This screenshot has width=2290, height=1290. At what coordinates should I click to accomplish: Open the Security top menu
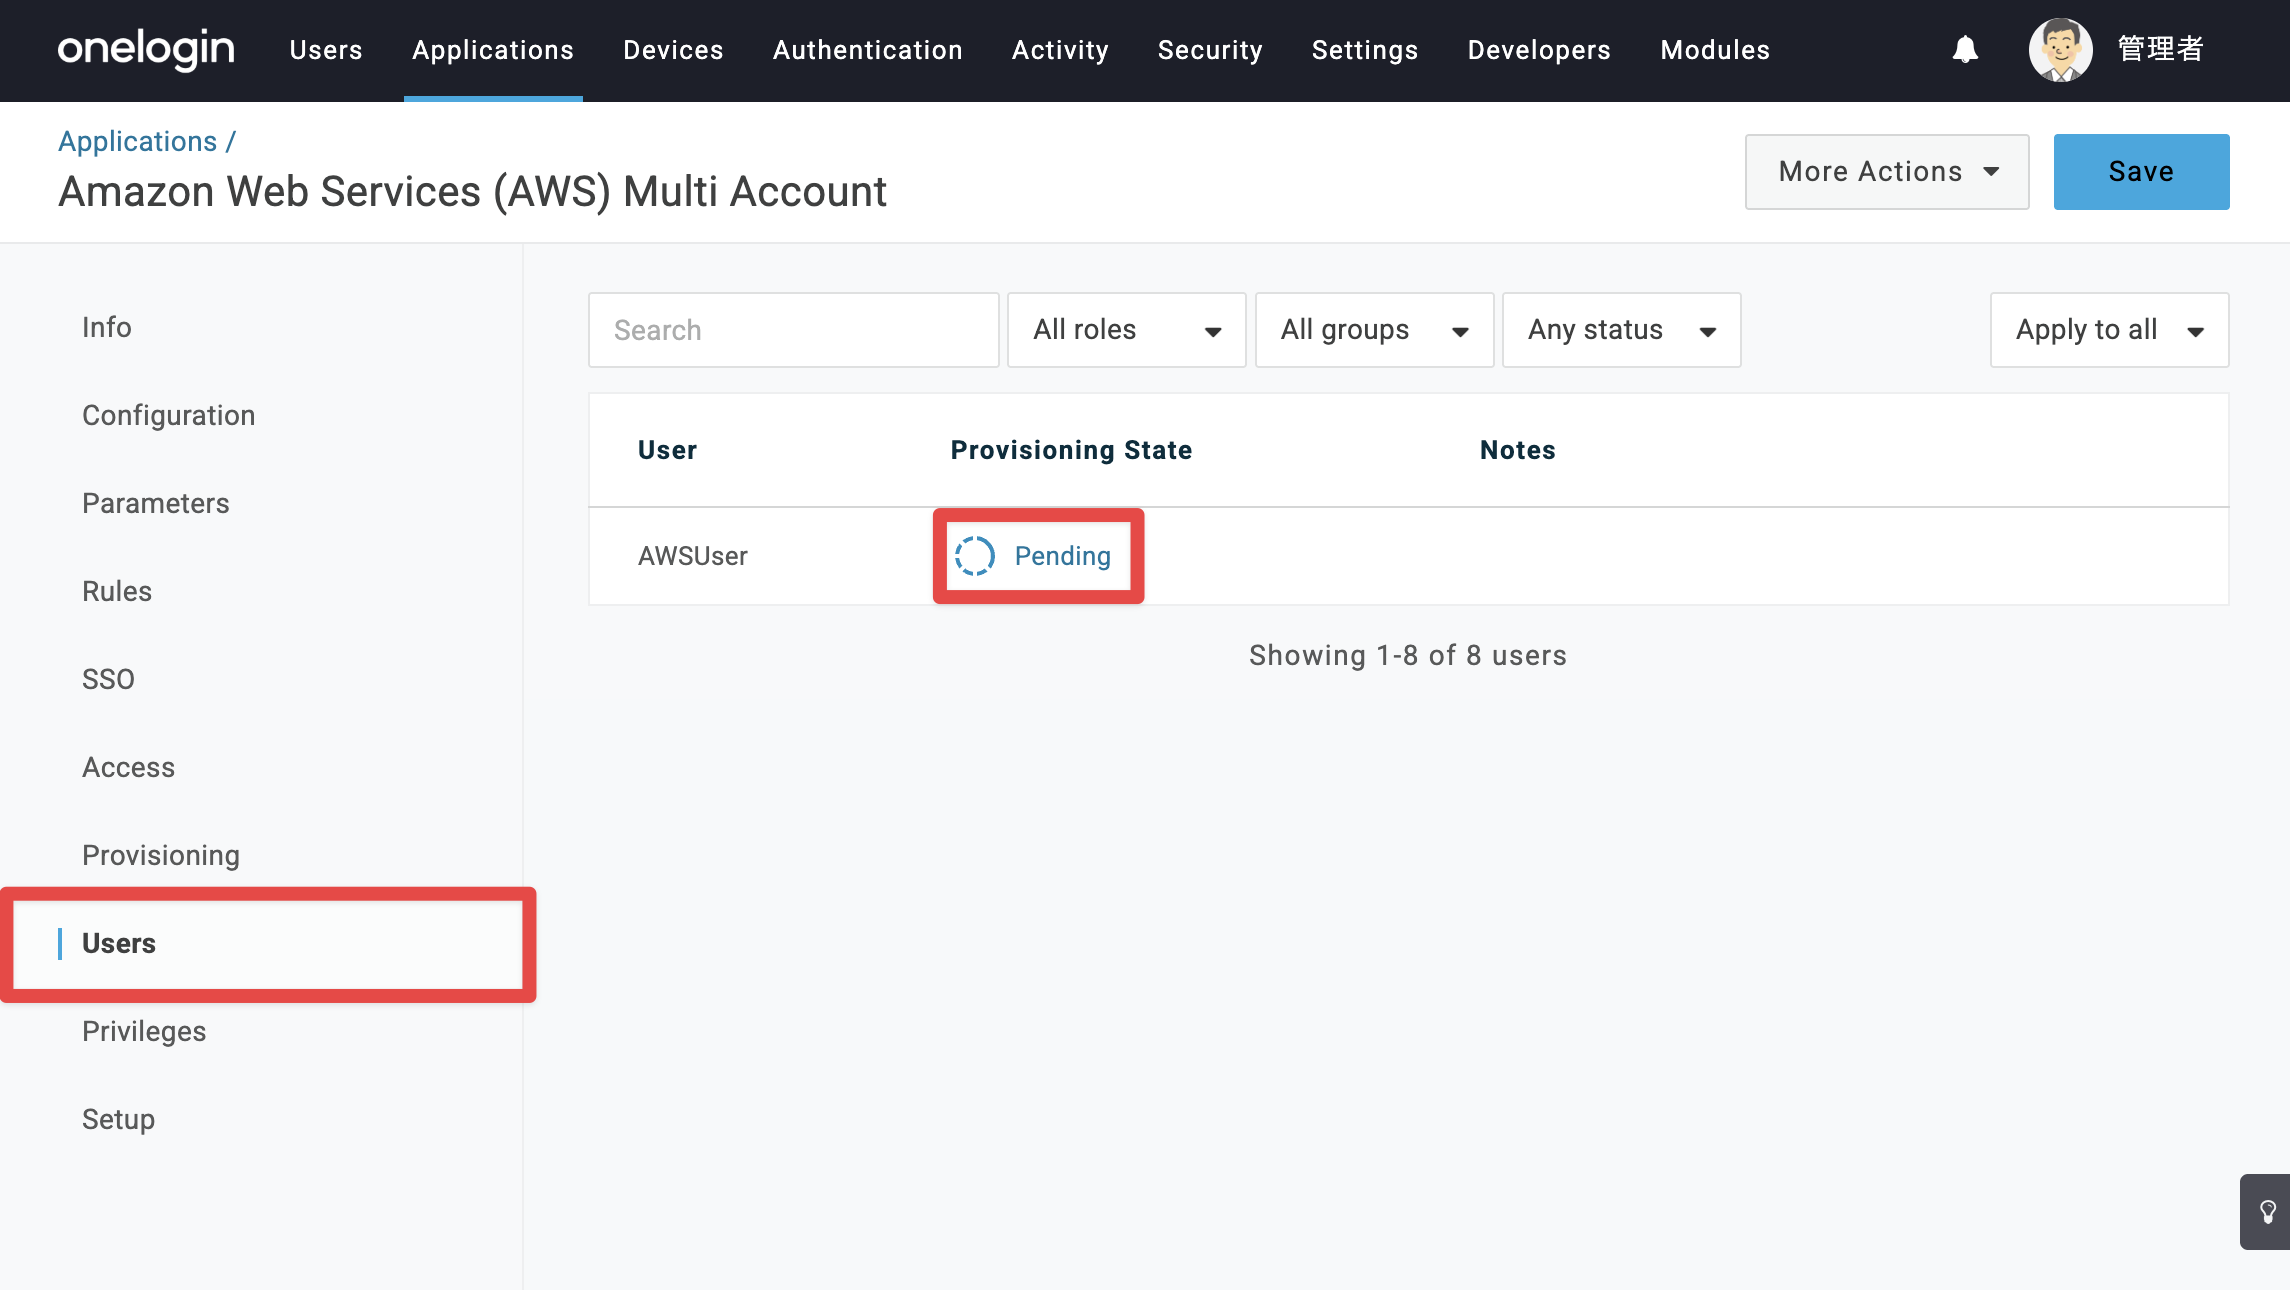[x=1210, y=50]
